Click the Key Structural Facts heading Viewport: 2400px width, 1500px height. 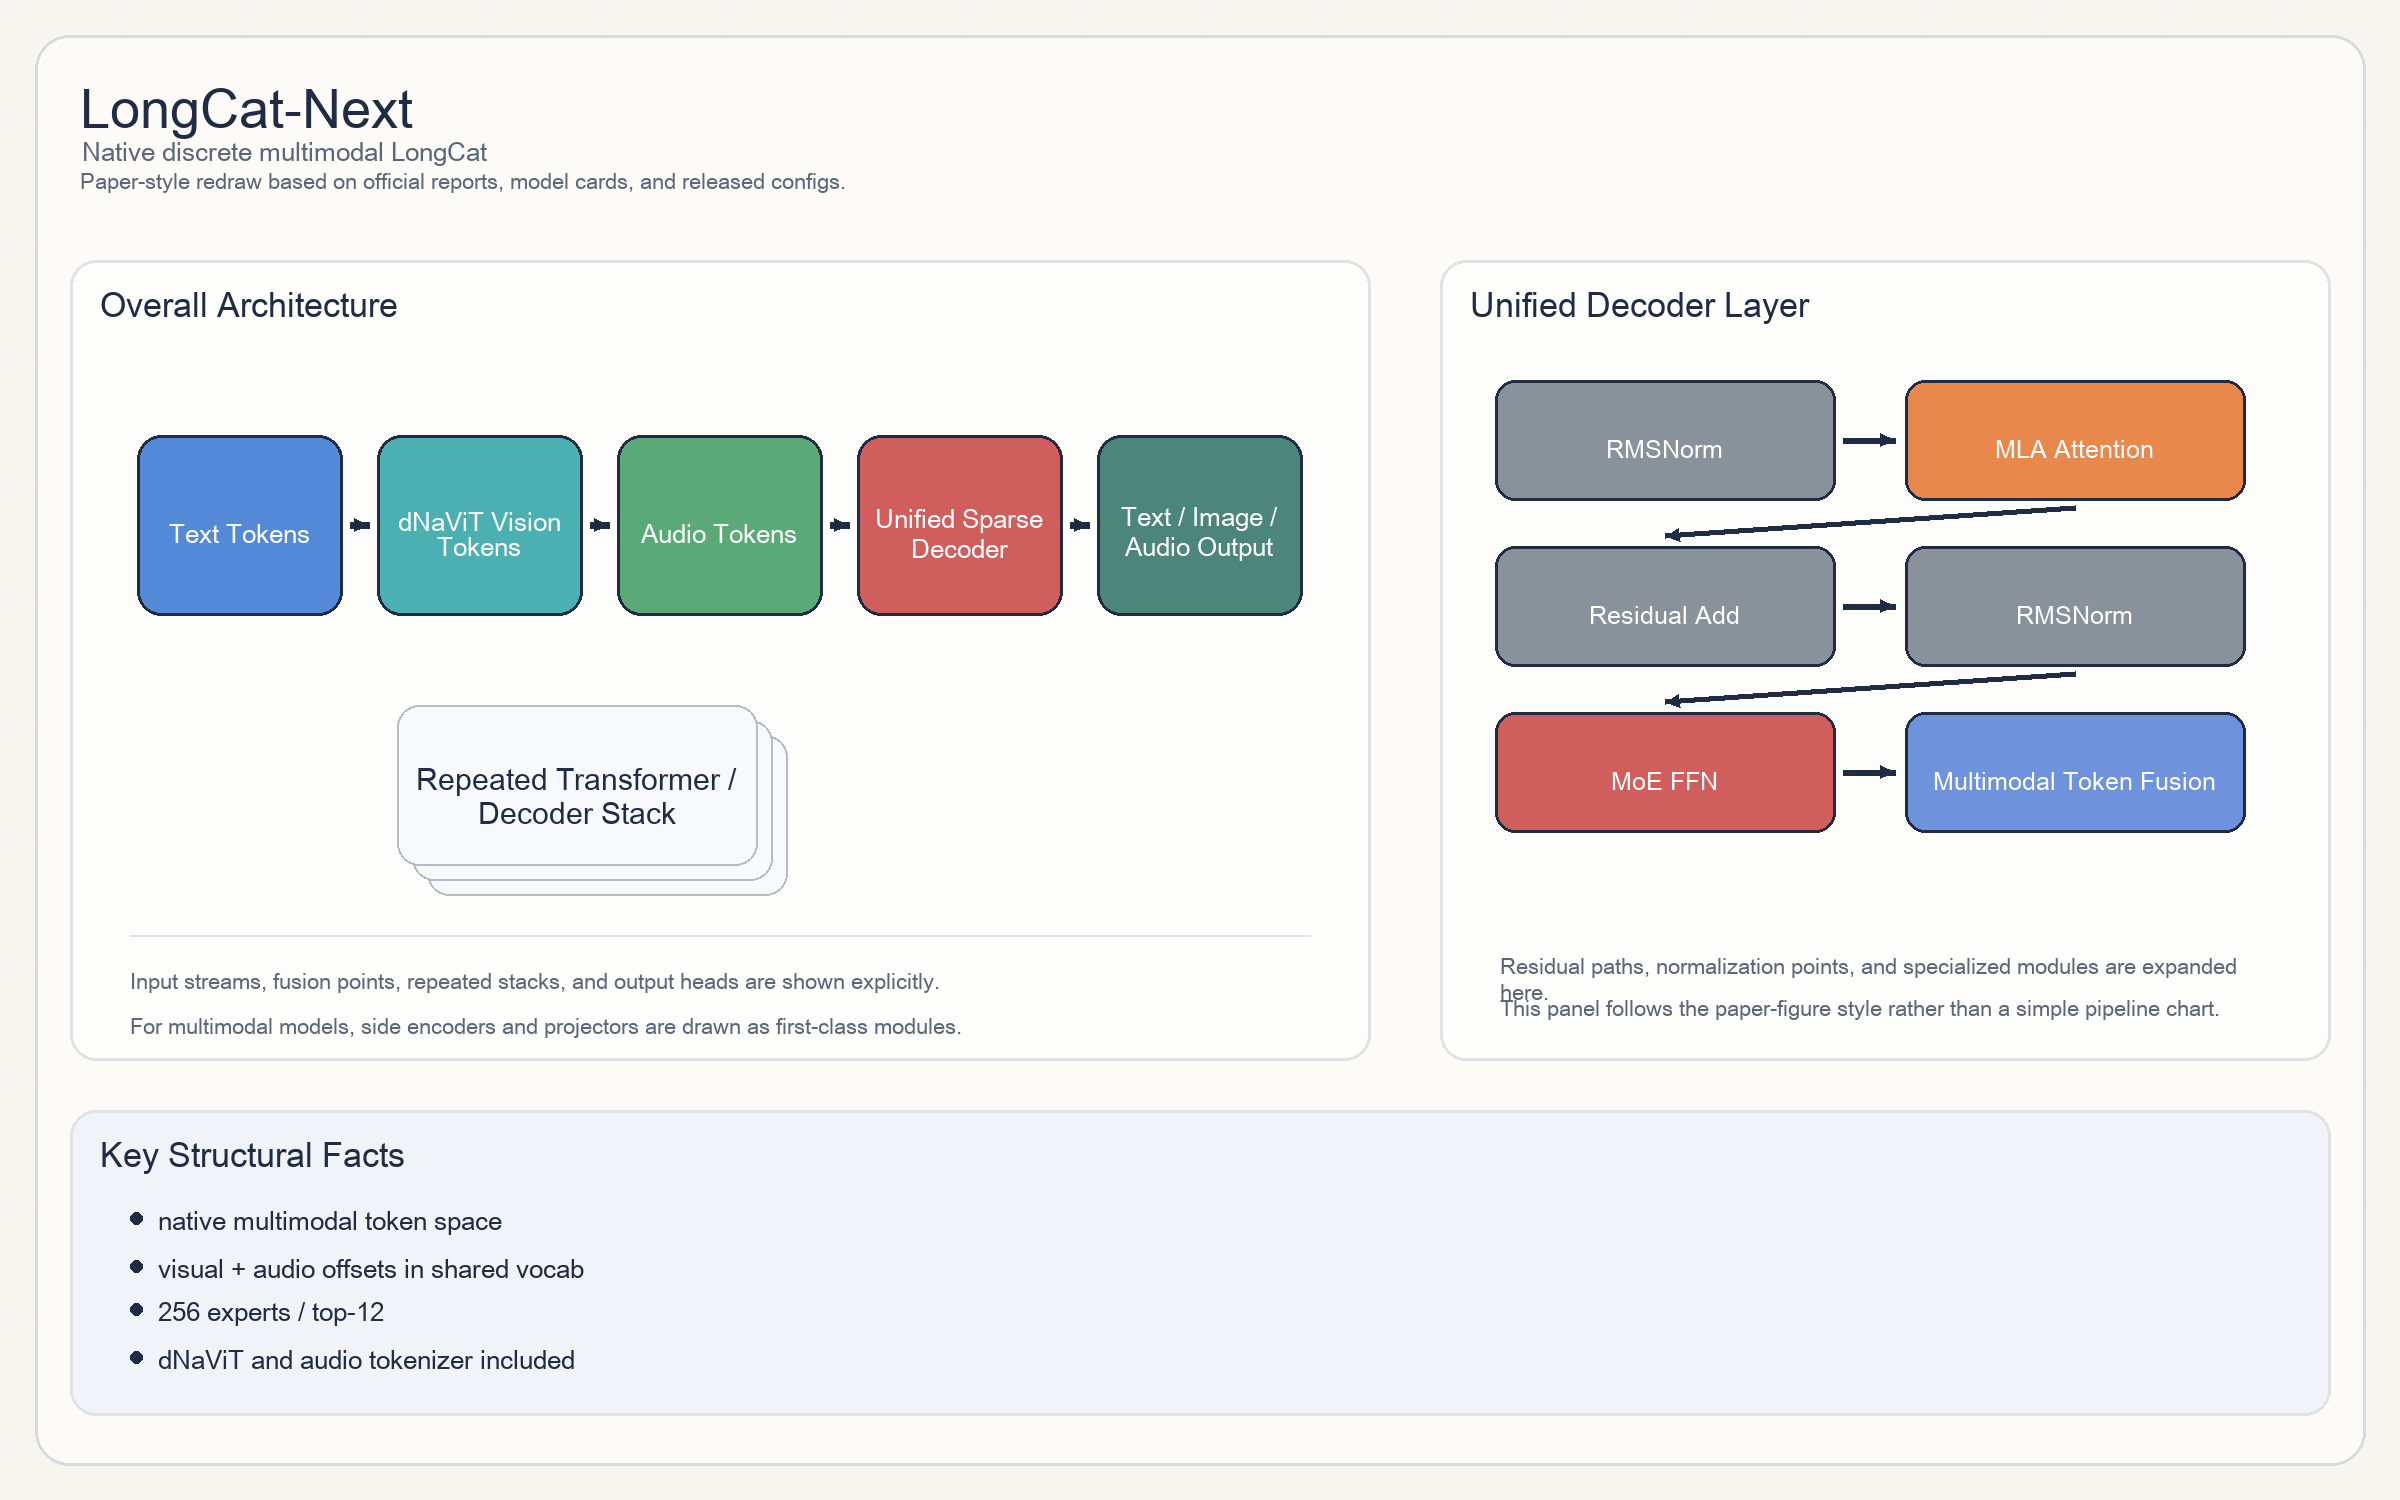252,1155
